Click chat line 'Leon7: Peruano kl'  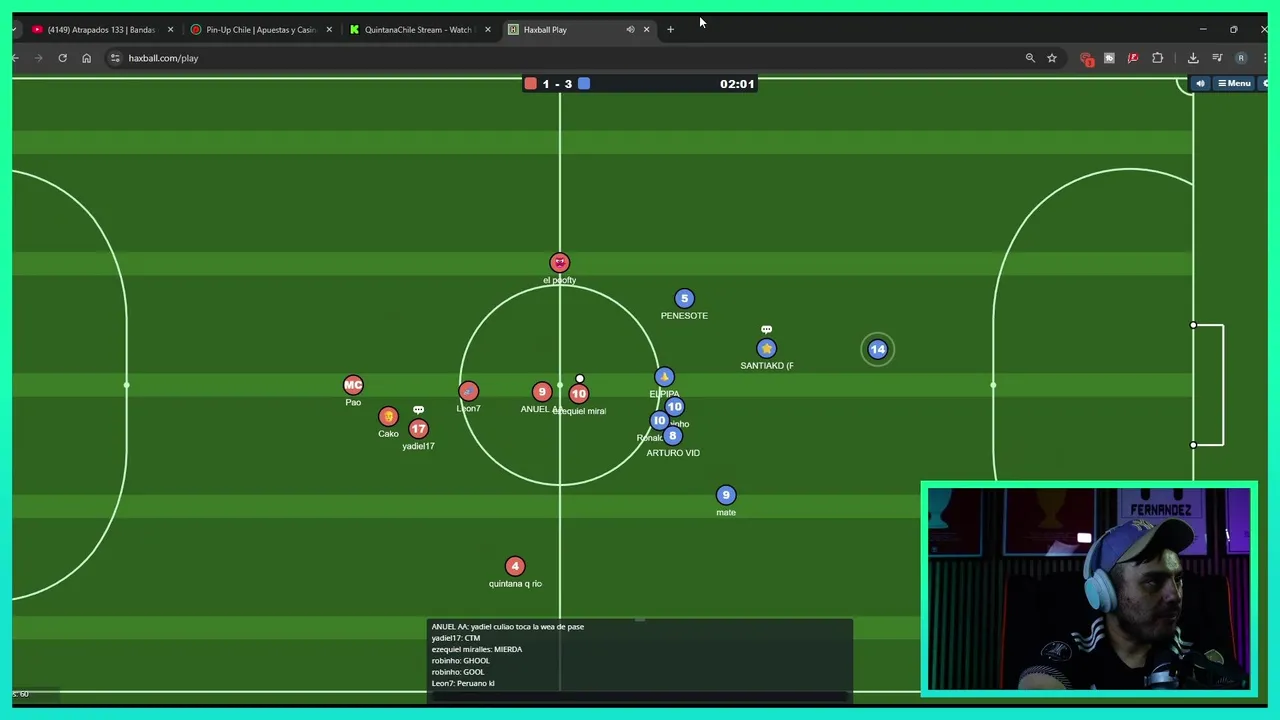pos(463,683)
